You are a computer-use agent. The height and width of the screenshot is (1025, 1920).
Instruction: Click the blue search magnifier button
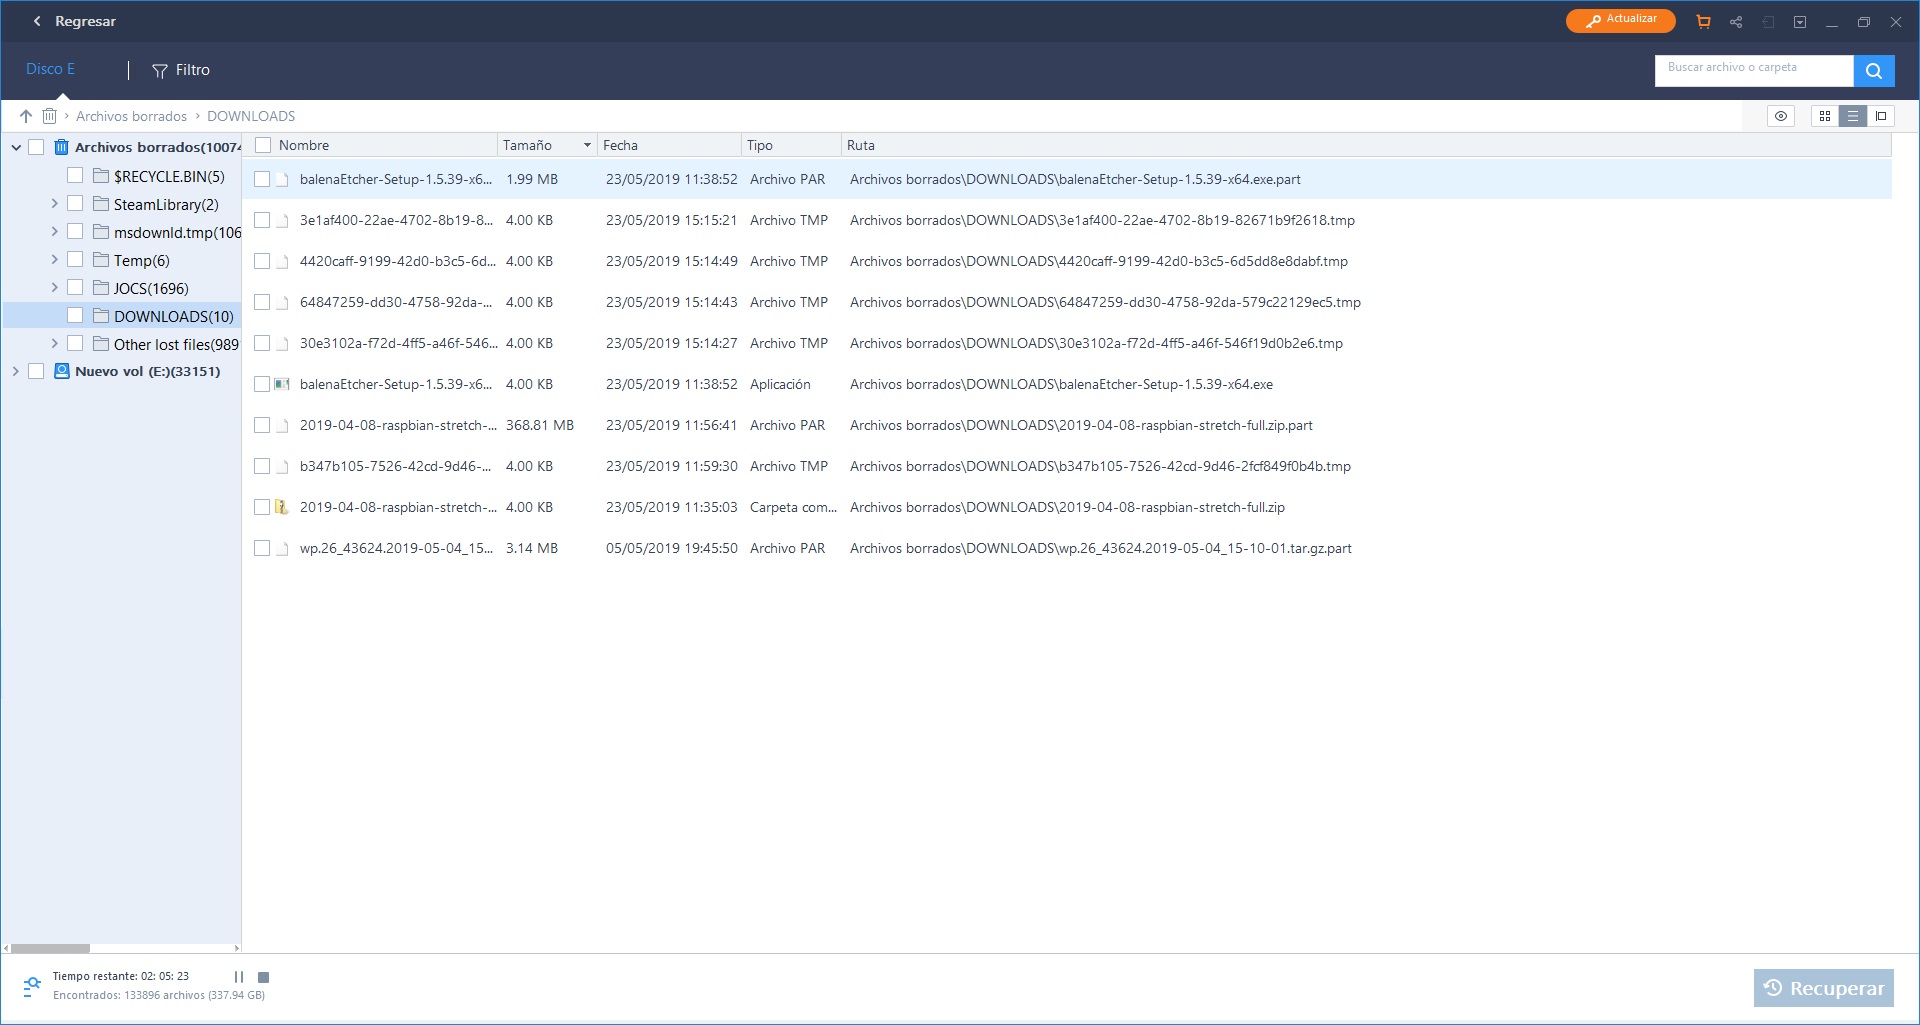(1874, 70)
